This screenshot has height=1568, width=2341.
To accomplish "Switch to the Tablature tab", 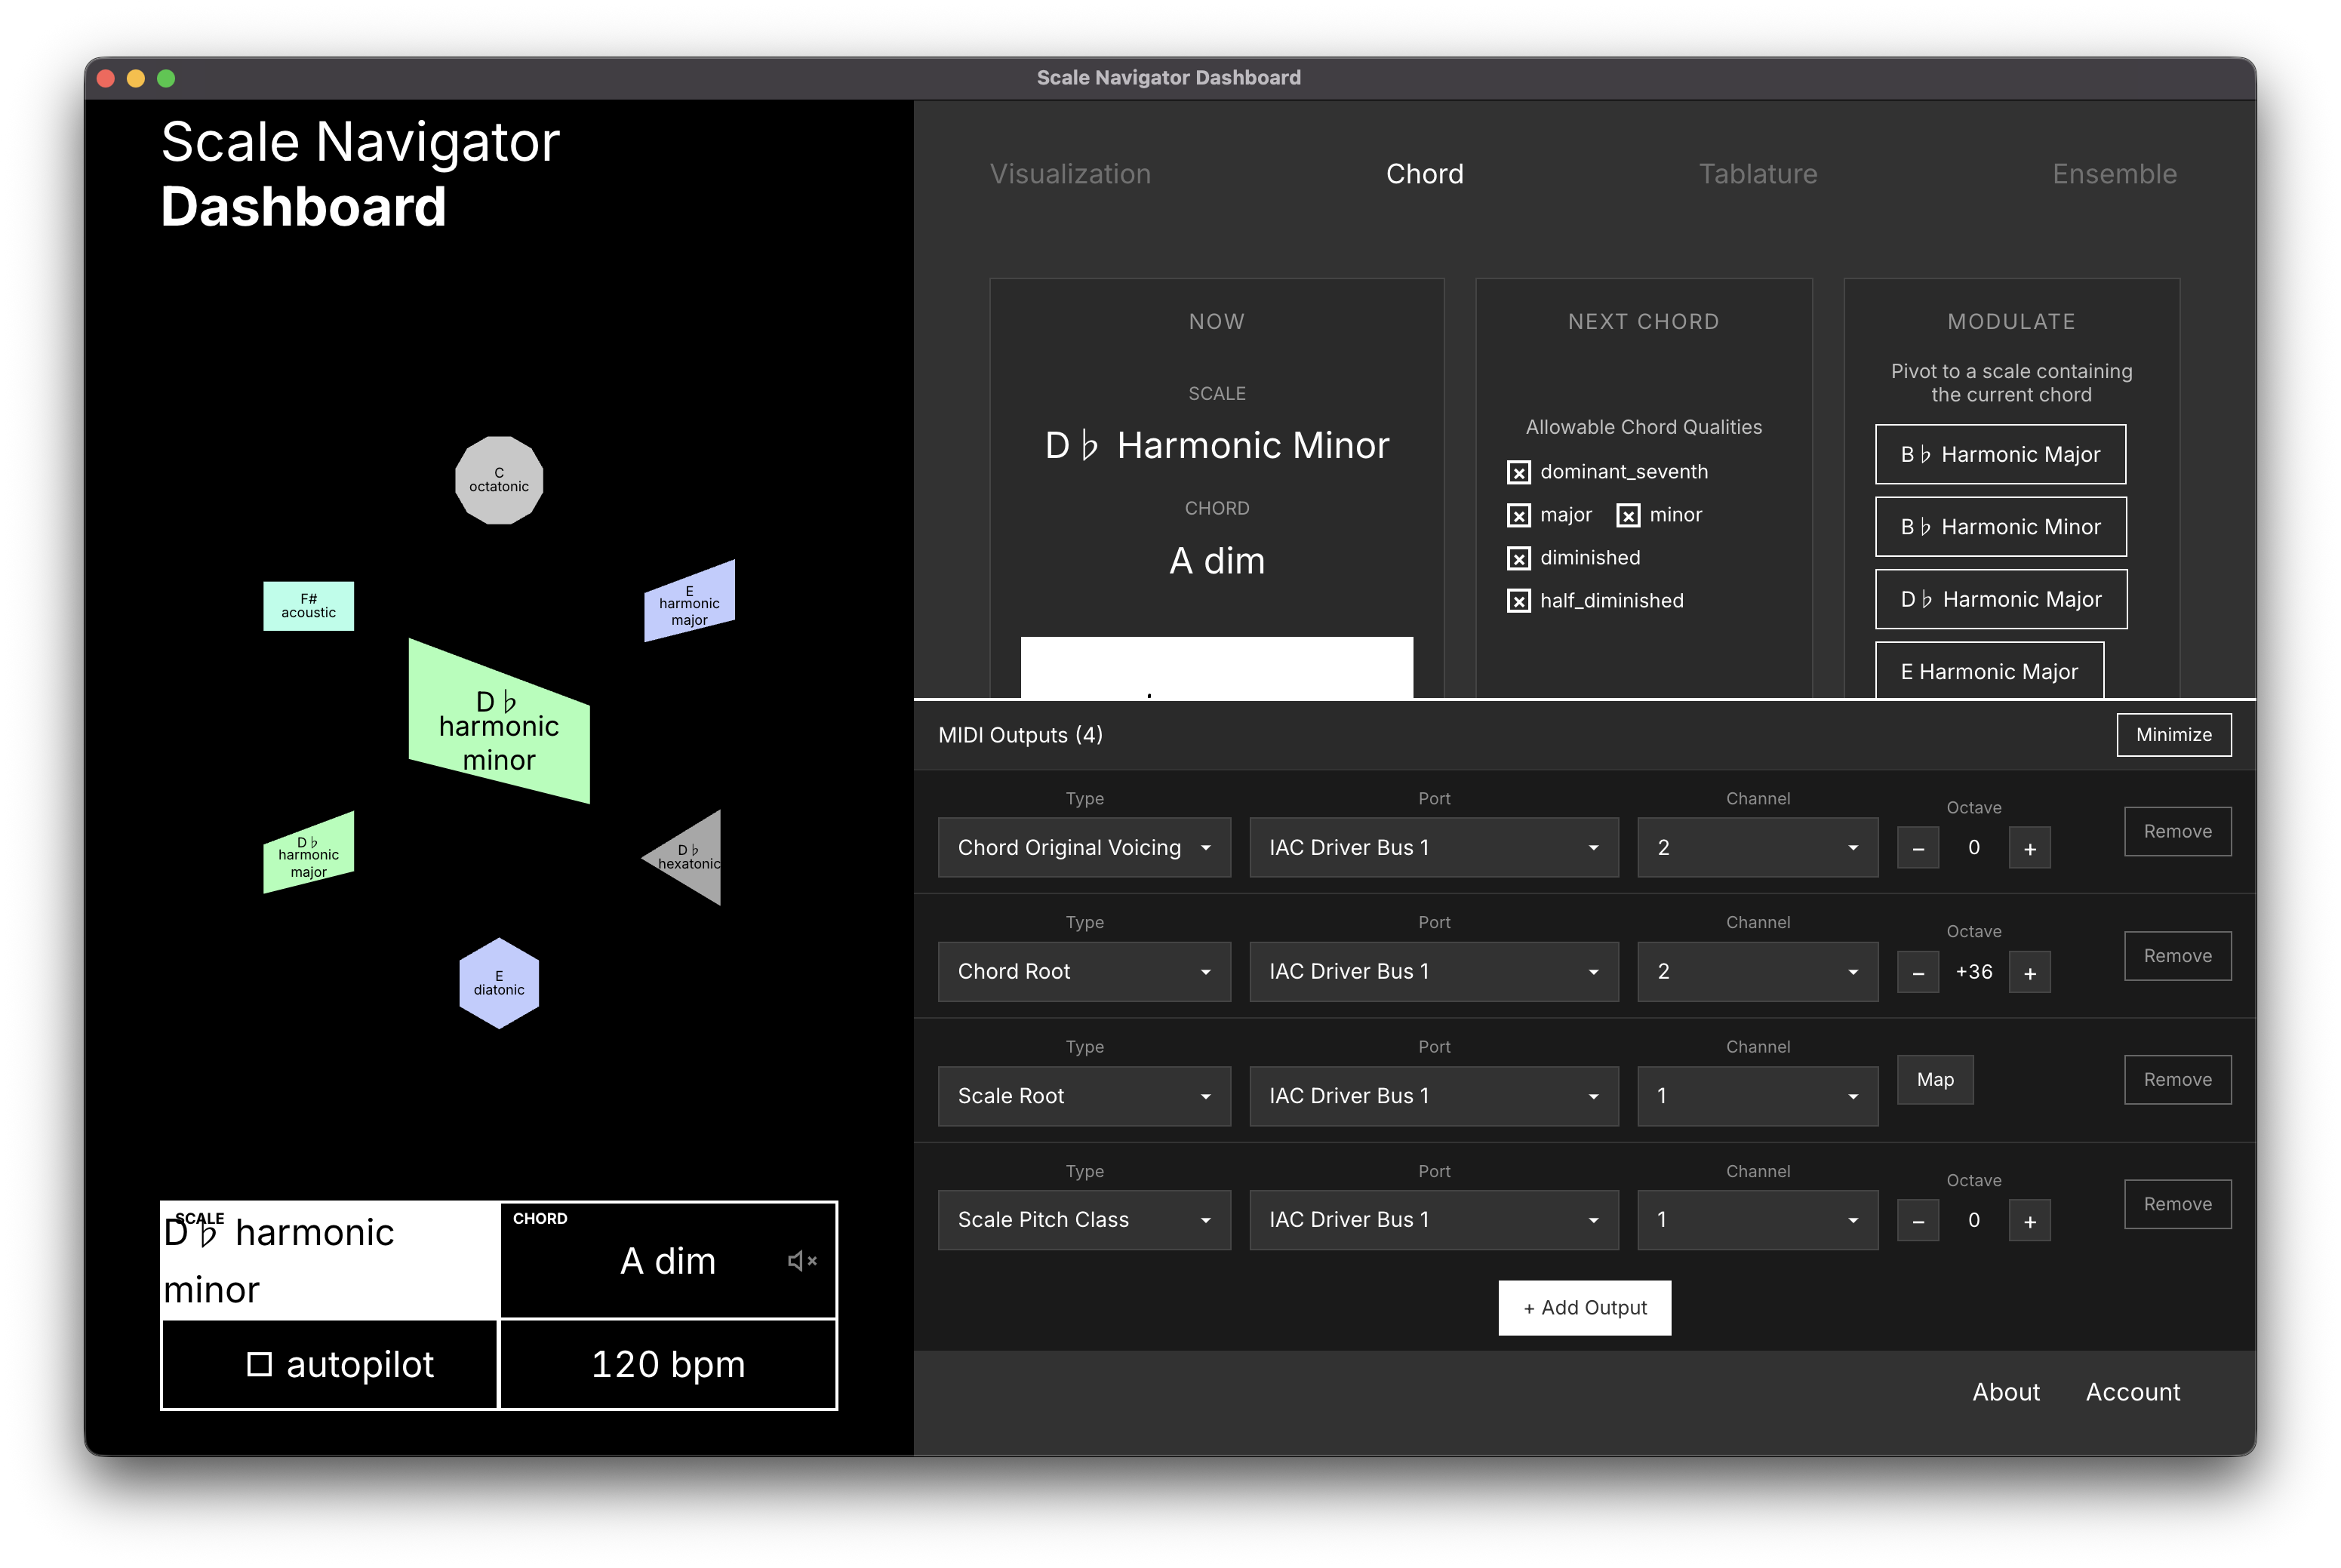I will [x=1758, y=173].
